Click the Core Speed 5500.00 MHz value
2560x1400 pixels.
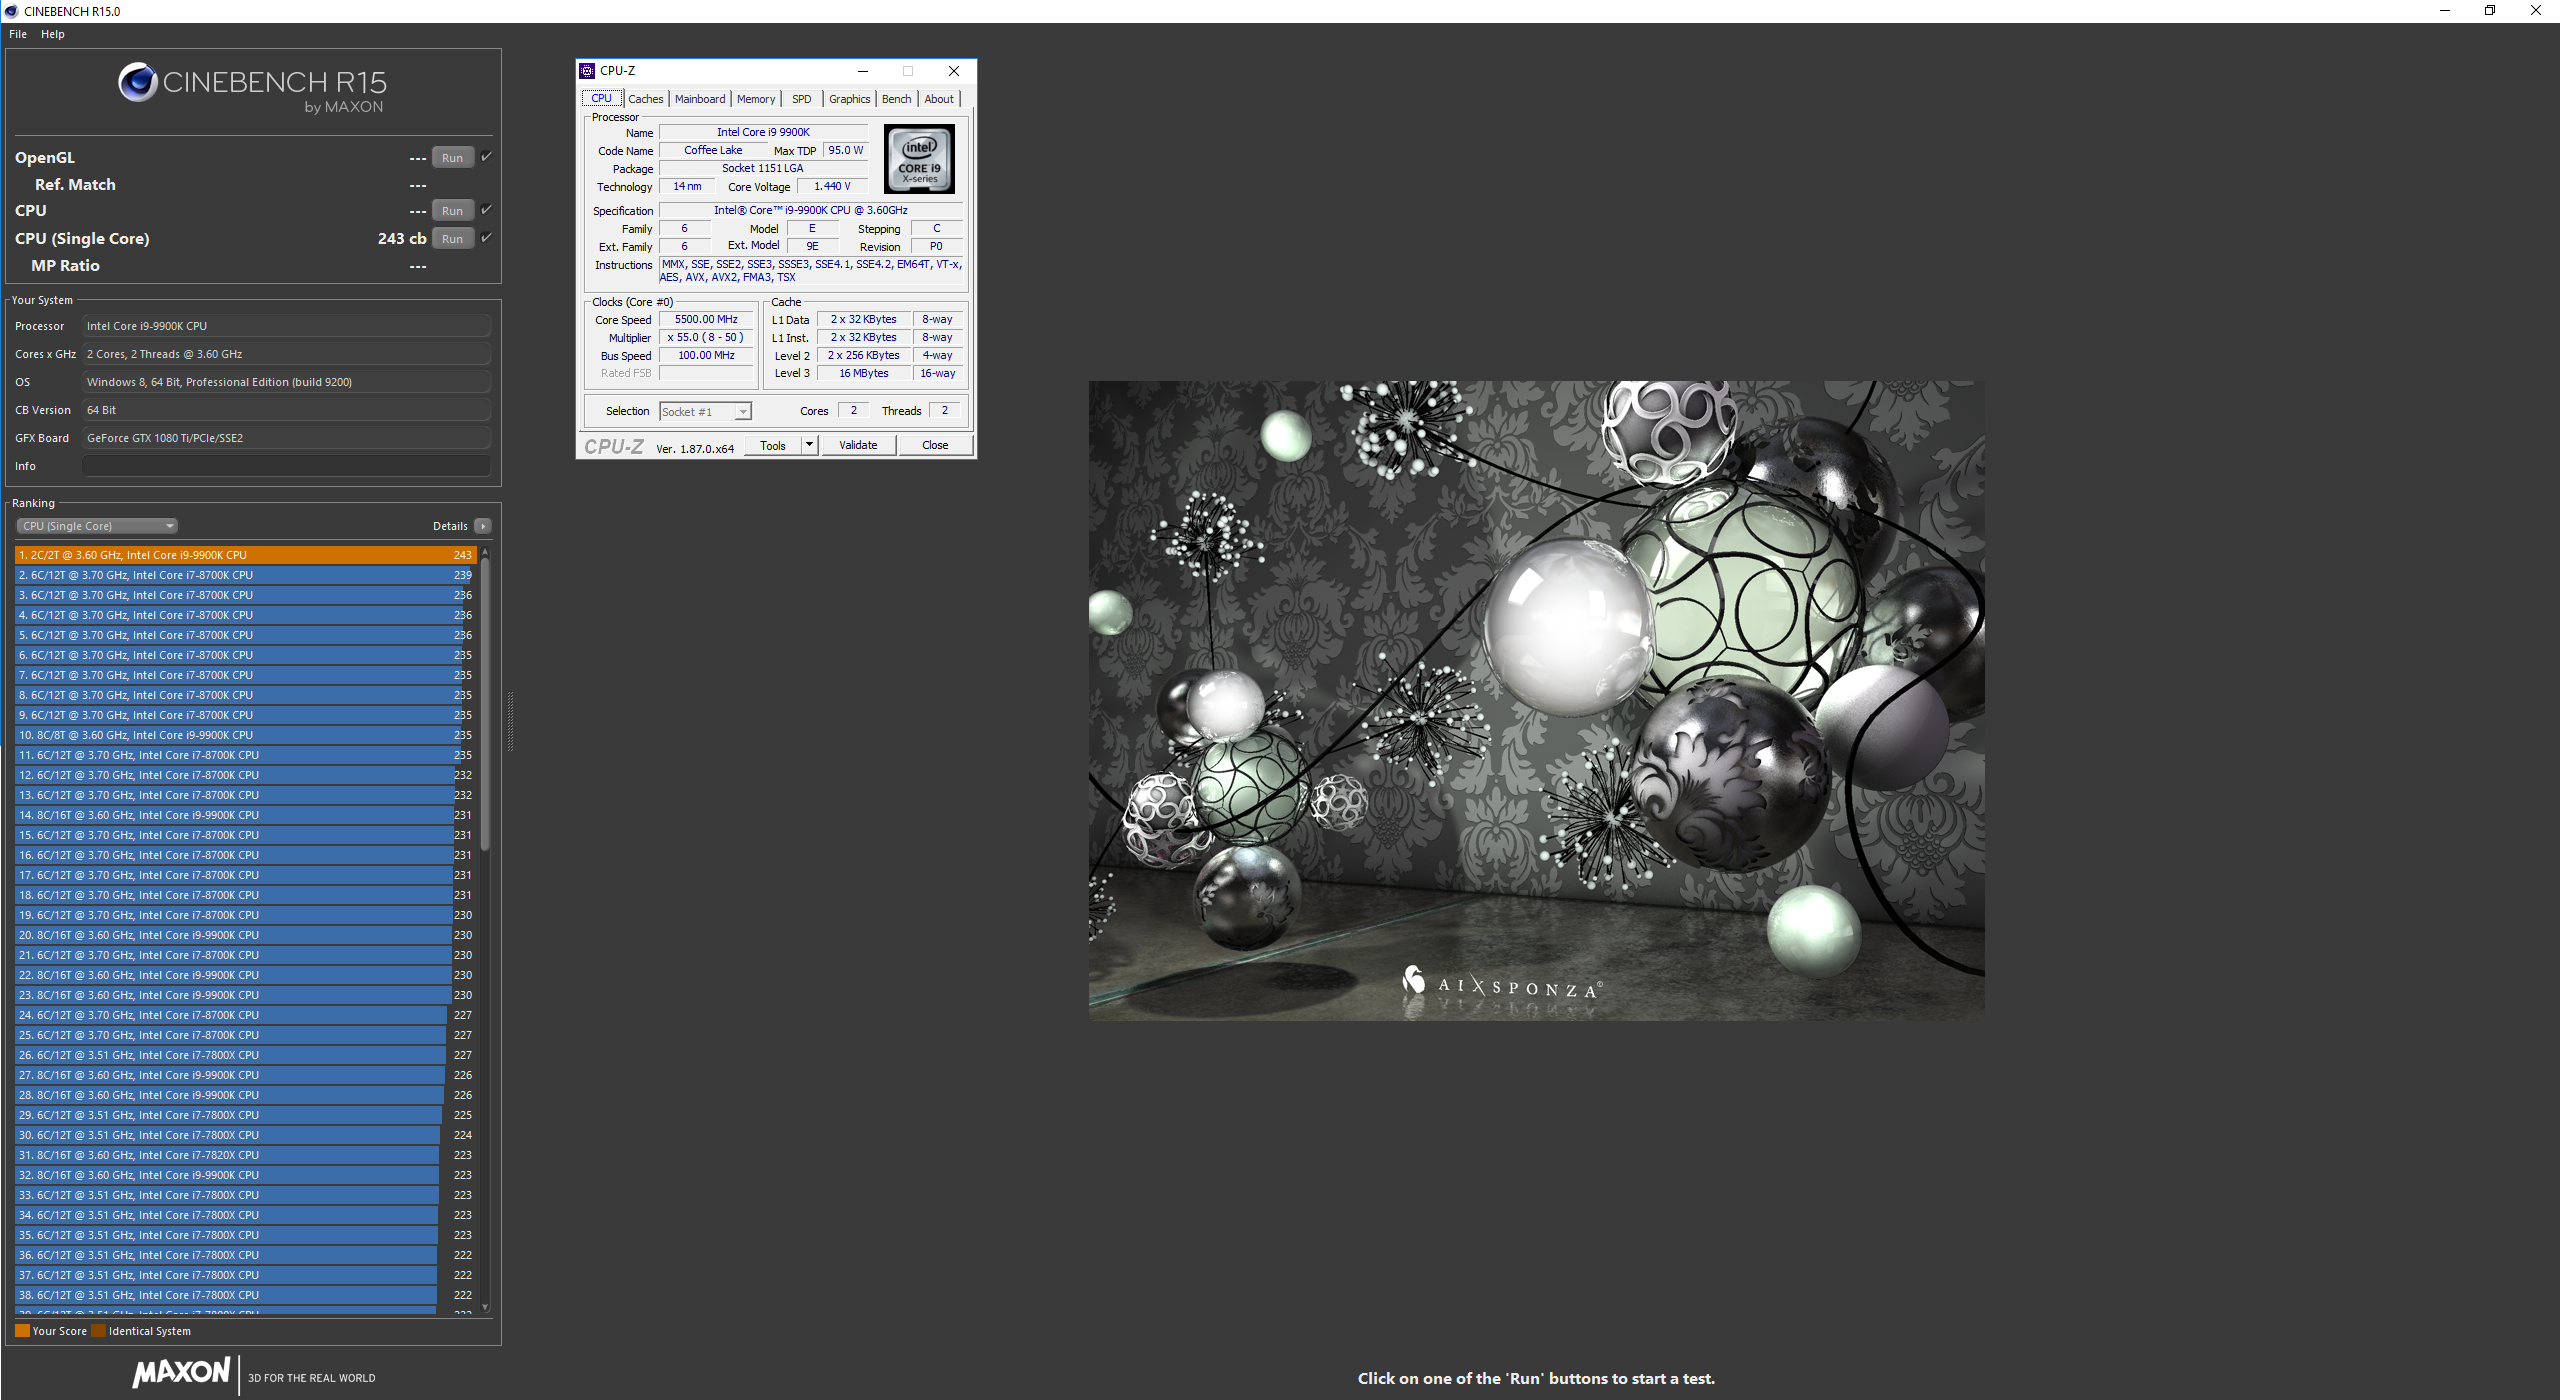[x=706, y=320]
